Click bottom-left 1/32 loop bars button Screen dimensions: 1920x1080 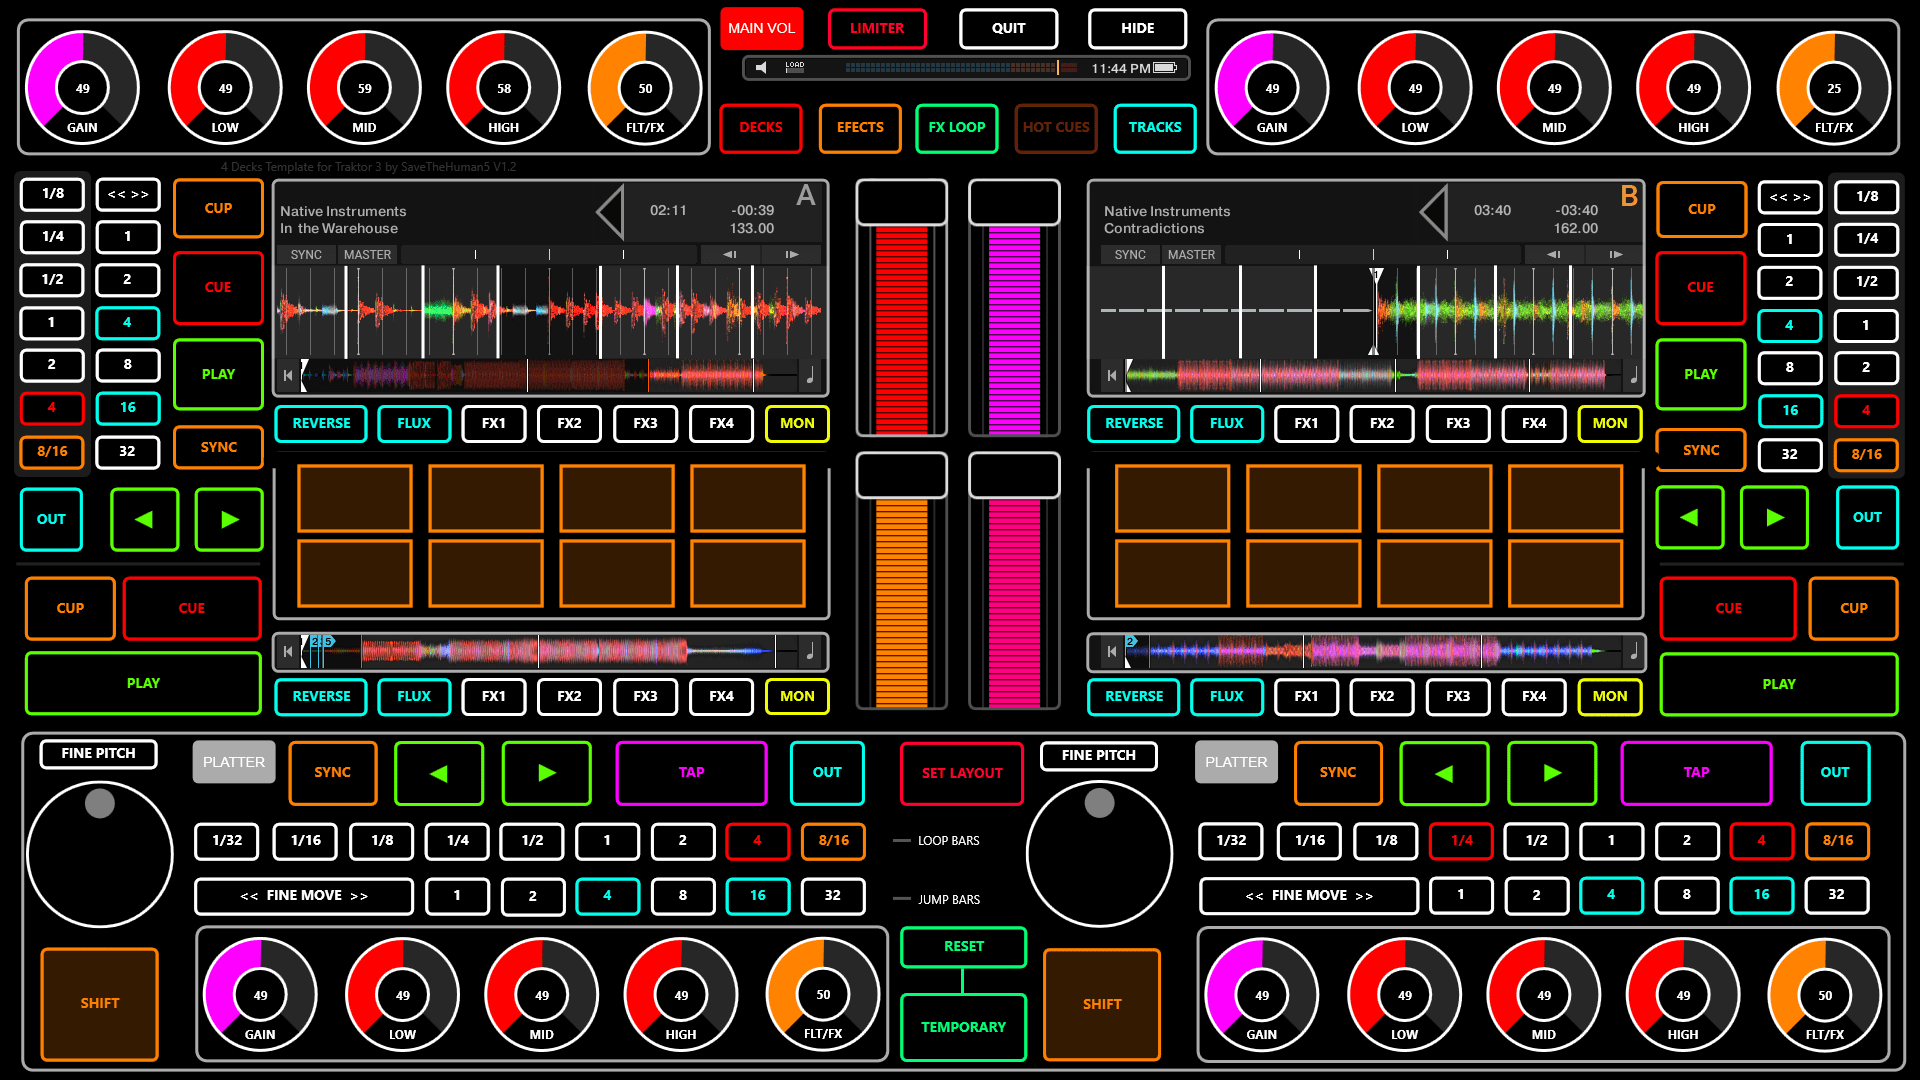point(227,841)
